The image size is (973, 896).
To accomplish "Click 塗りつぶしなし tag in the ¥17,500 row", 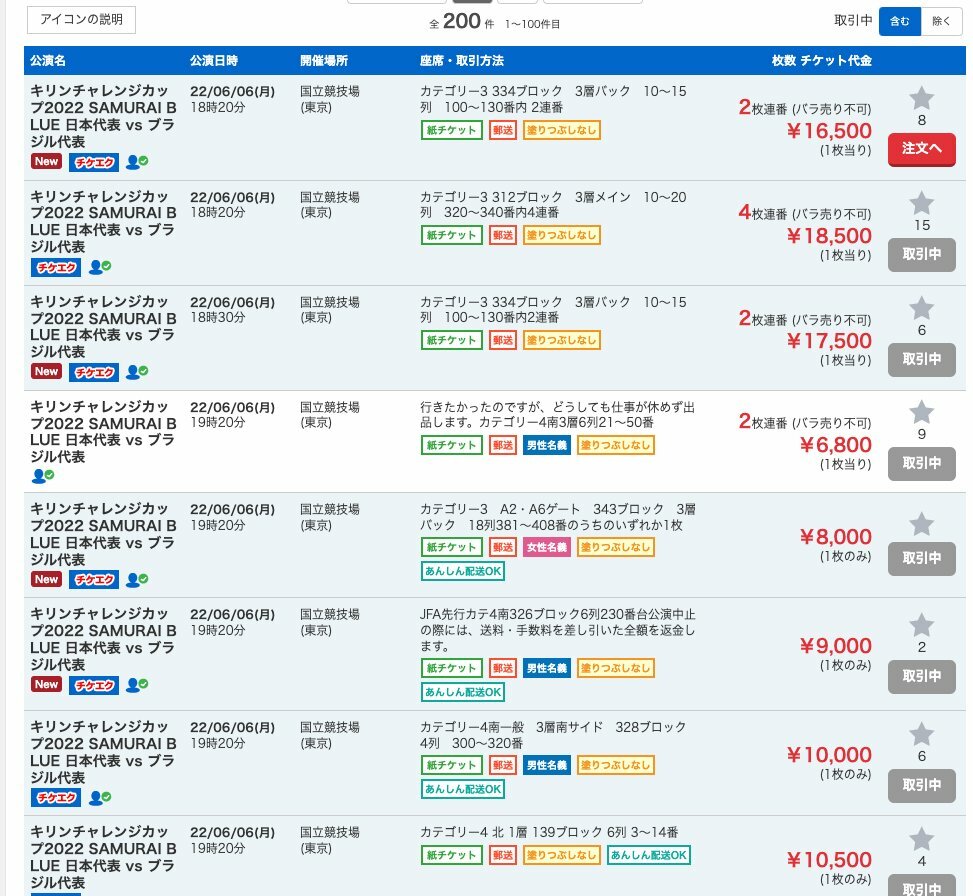I will click(x=562, y=340).
